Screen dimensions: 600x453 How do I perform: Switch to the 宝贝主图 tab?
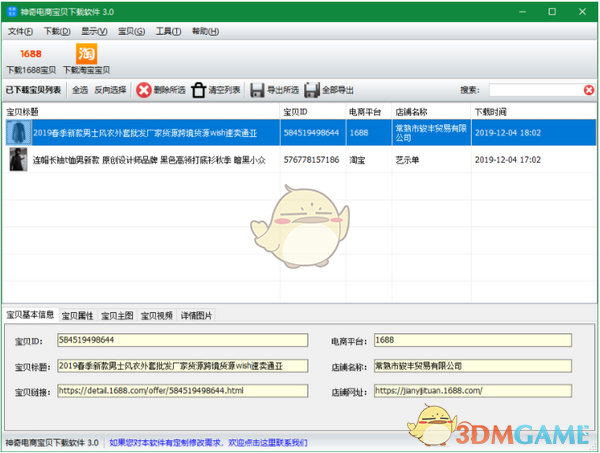[x=117, y=315]
